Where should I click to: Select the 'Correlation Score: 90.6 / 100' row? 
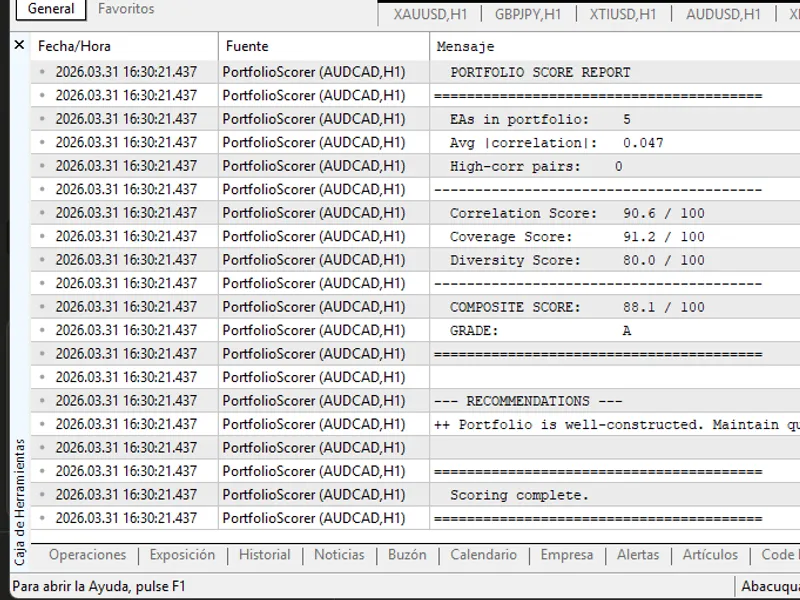tap(415, 213)
